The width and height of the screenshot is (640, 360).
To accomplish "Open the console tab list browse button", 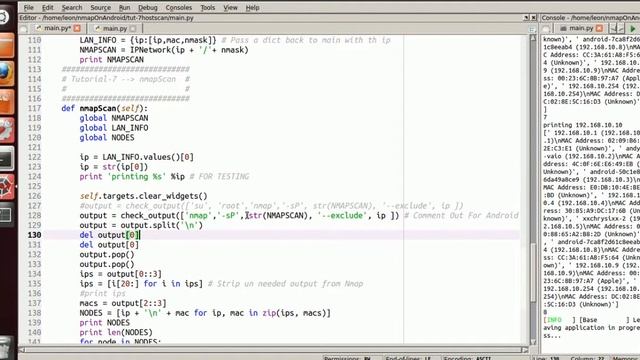I will pyautogui.click(x=546, y=29).
